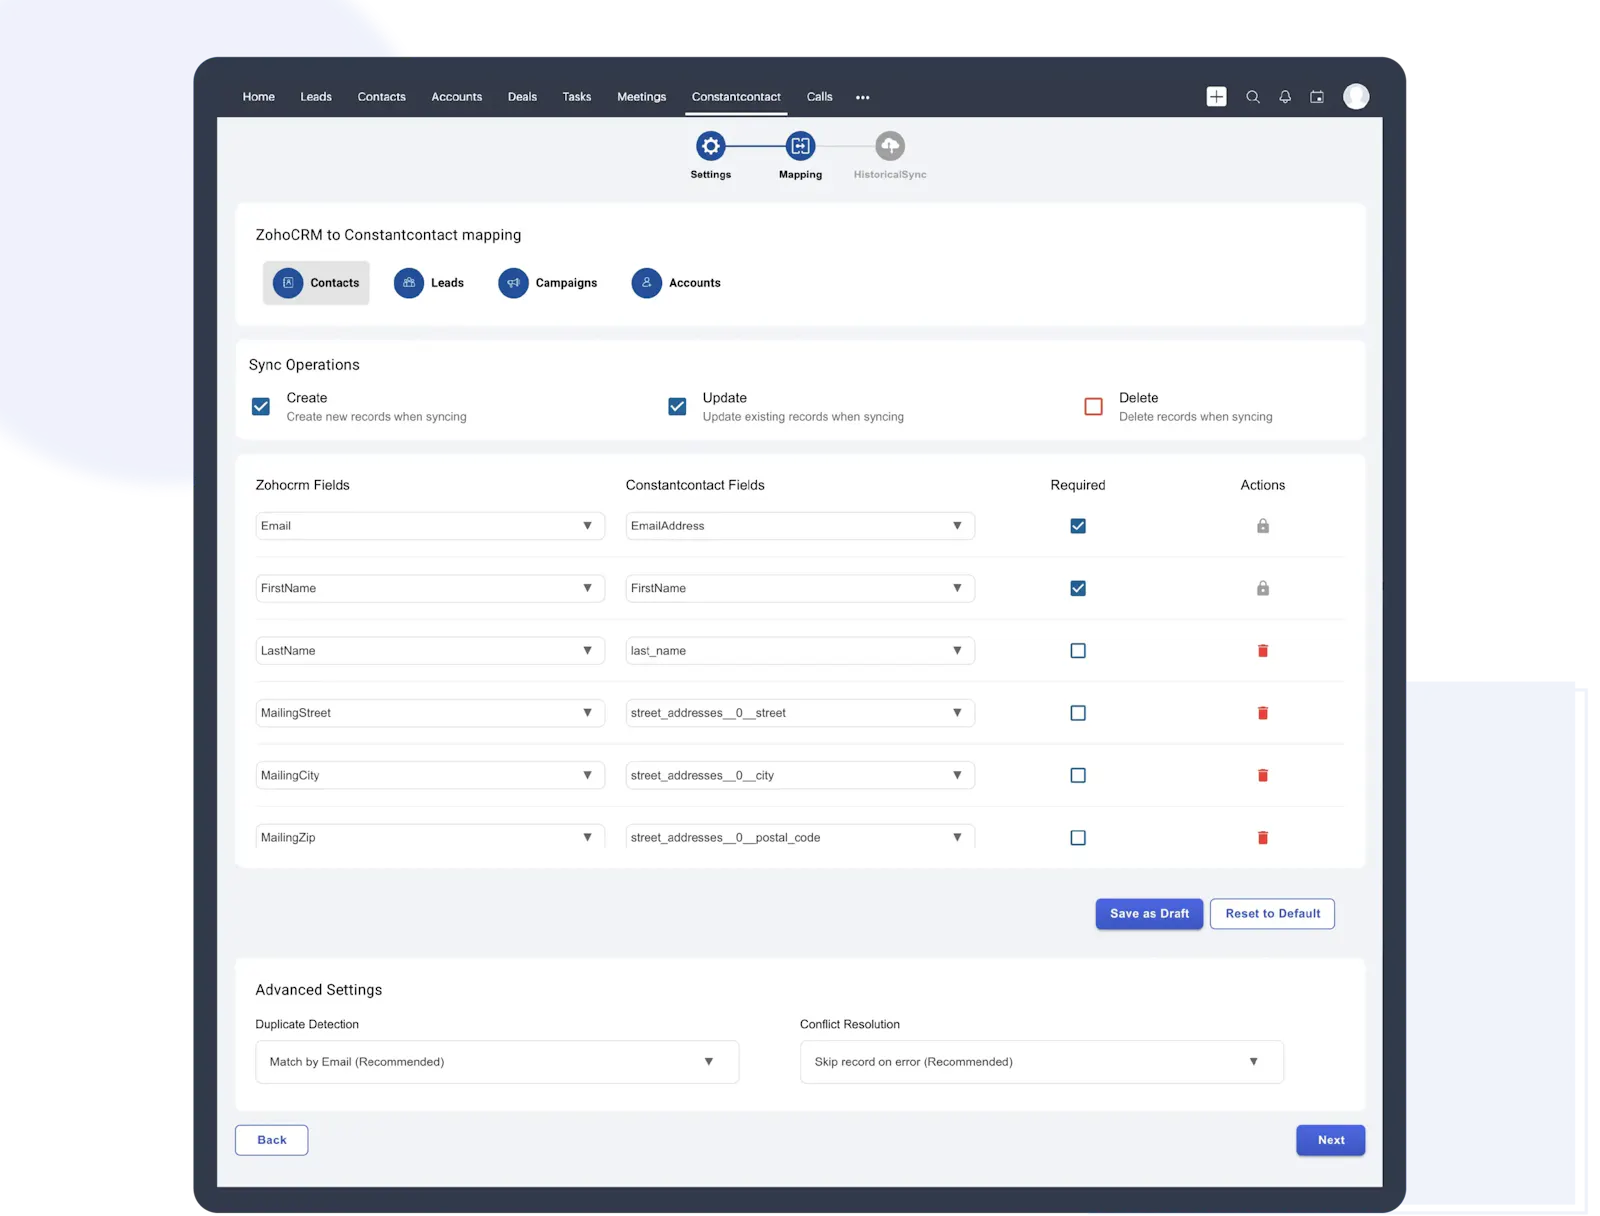Click the plus quick-create icon in top bar

point(1216,96)
